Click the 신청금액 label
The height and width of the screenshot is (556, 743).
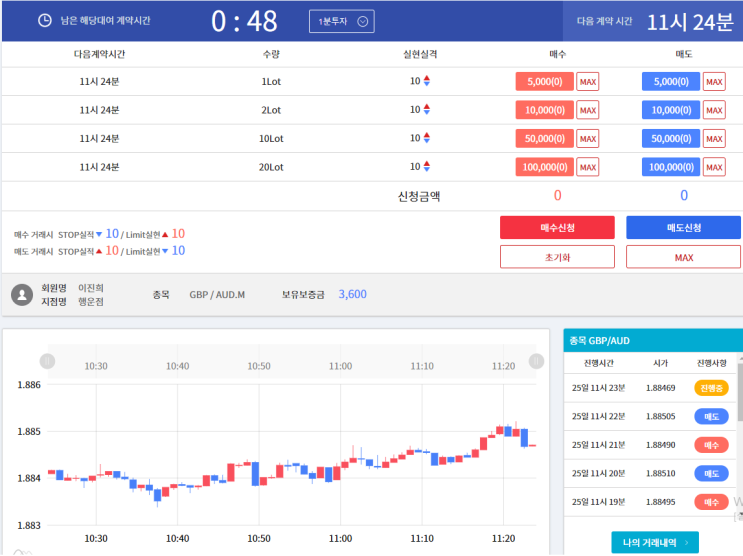pyautogui.click(x=419, y=196)
